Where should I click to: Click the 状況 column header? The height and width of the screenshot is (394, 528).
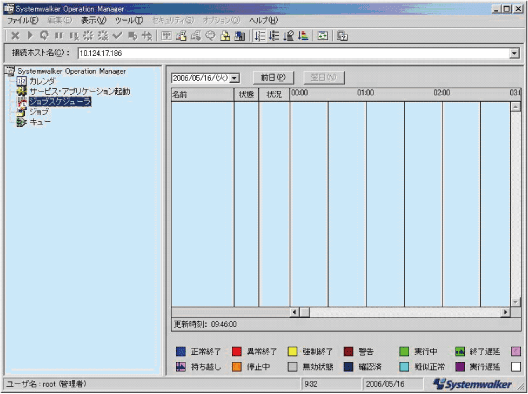tap(274, 95)
